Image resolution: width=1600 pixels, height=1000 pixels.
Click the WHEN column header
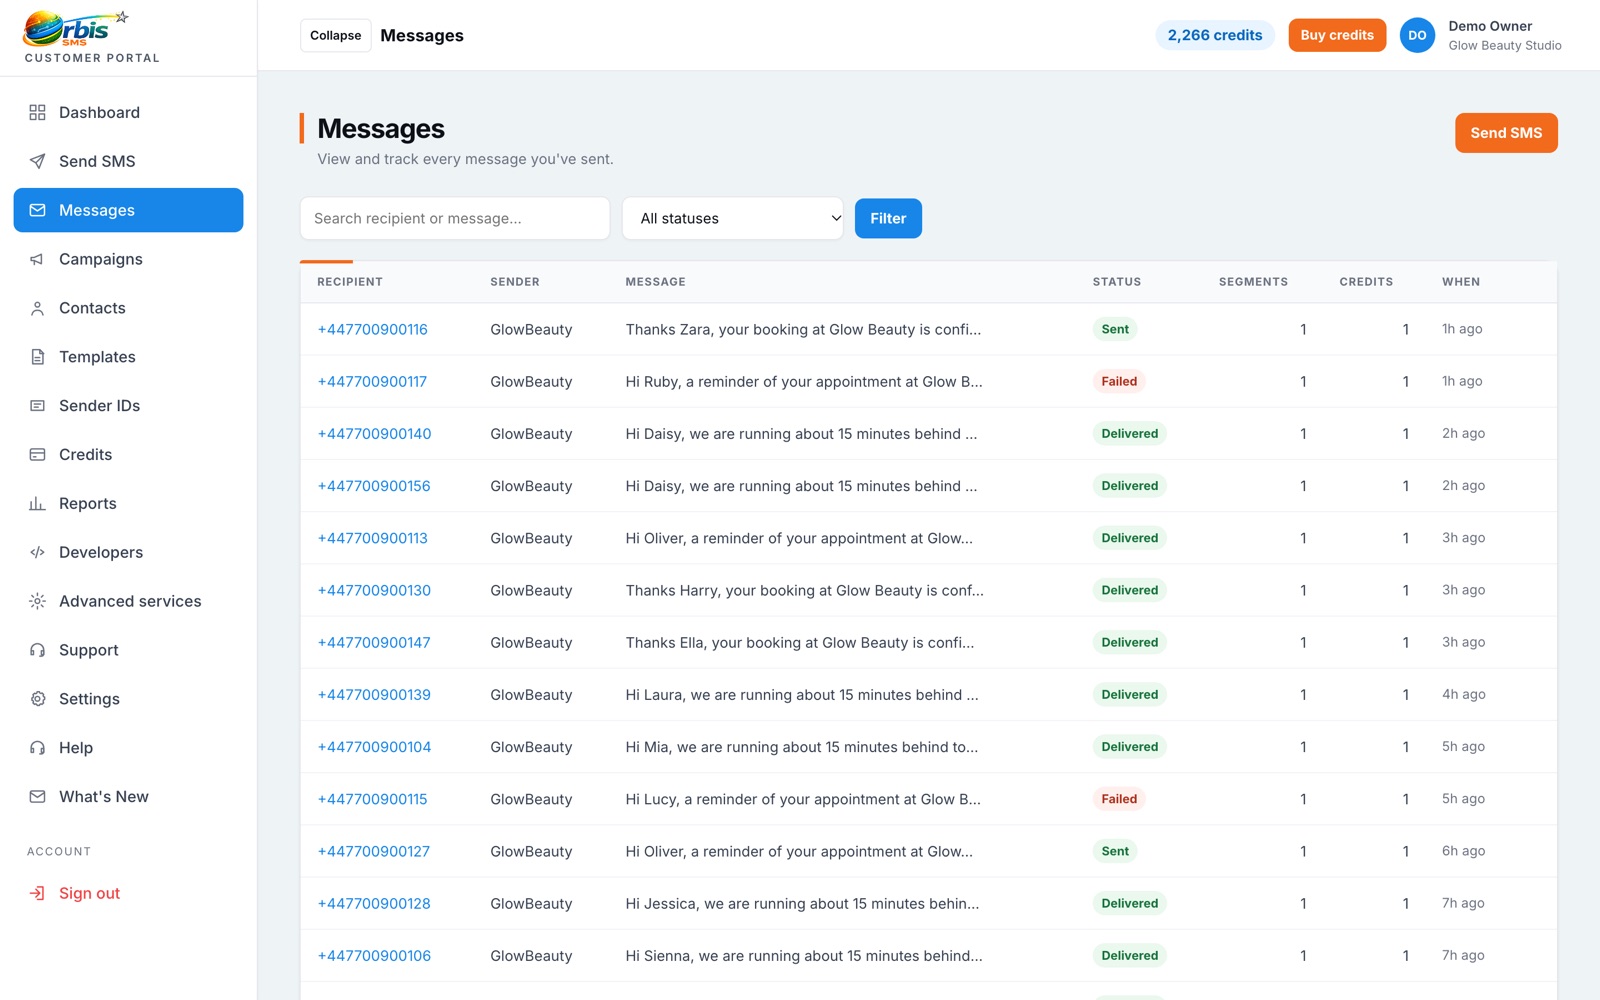pyautogui.click(x=1461, y=282)
